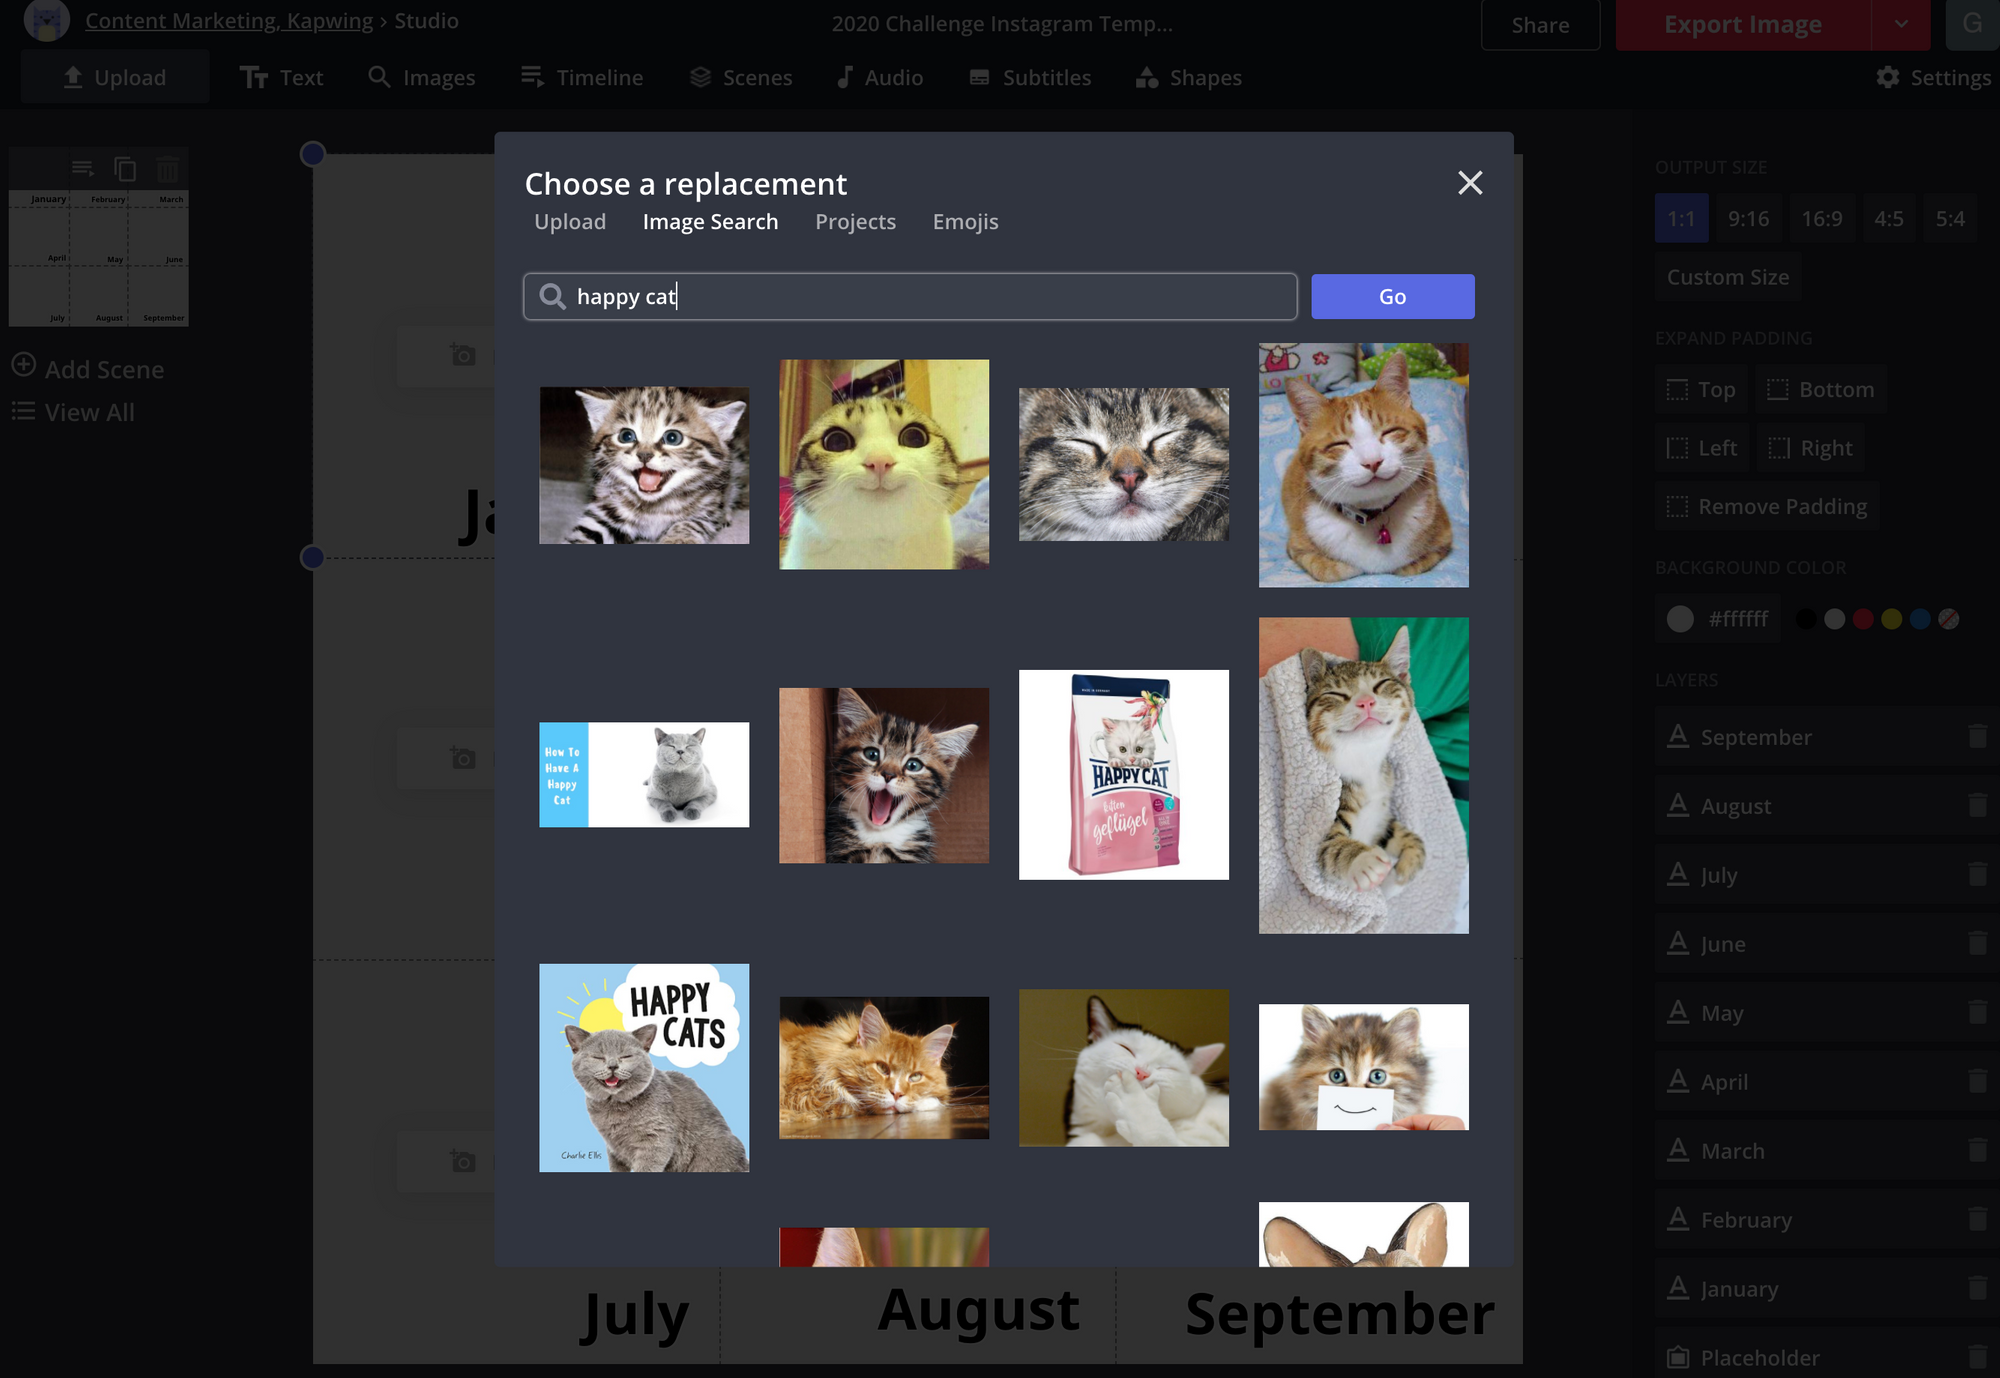The image size is (2000, 1378).
Task: Switch to the Emojis tab
Action: [965, 222]
